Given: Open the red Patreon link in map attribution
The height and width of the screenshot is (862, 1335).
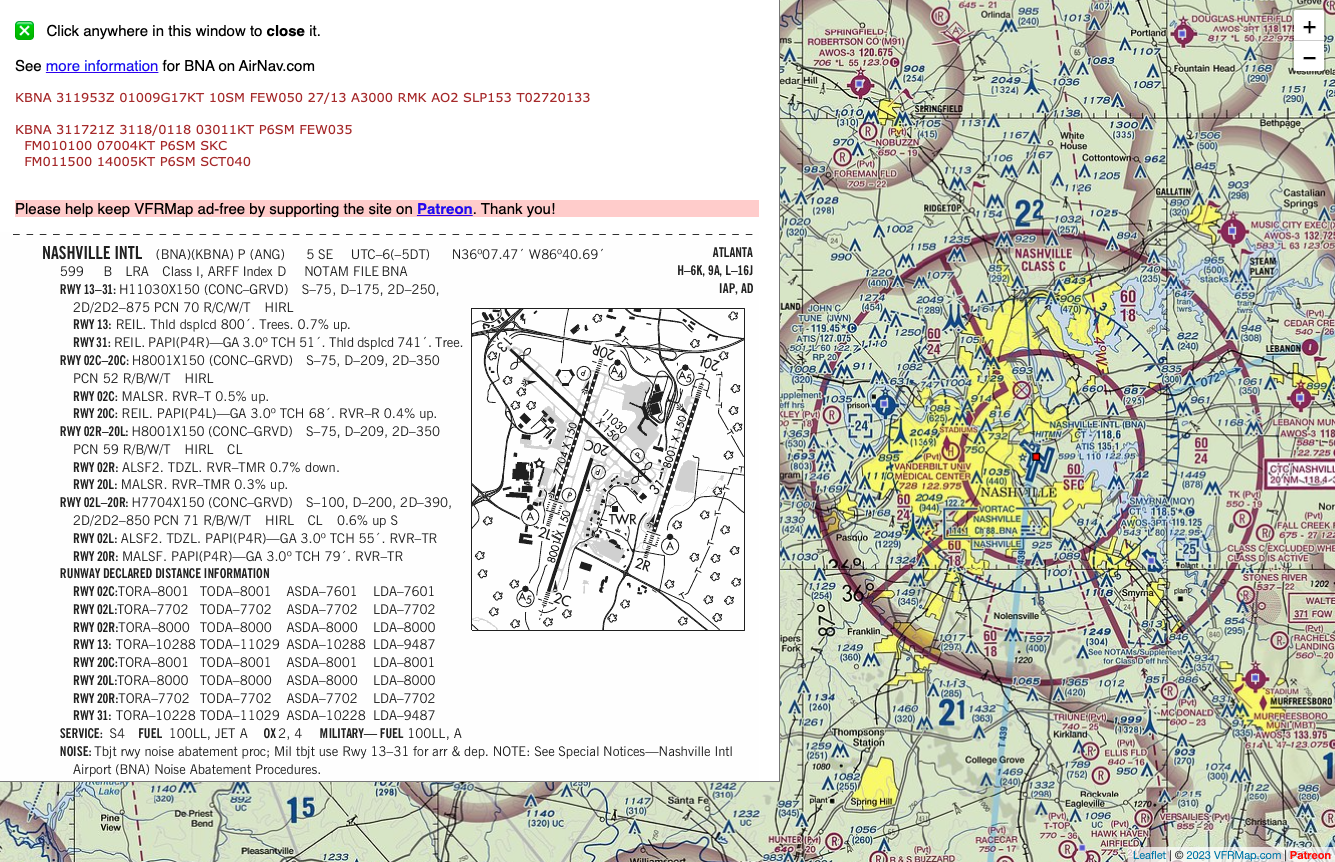Looking at the screenshot, I should [x=1310, y=855].
